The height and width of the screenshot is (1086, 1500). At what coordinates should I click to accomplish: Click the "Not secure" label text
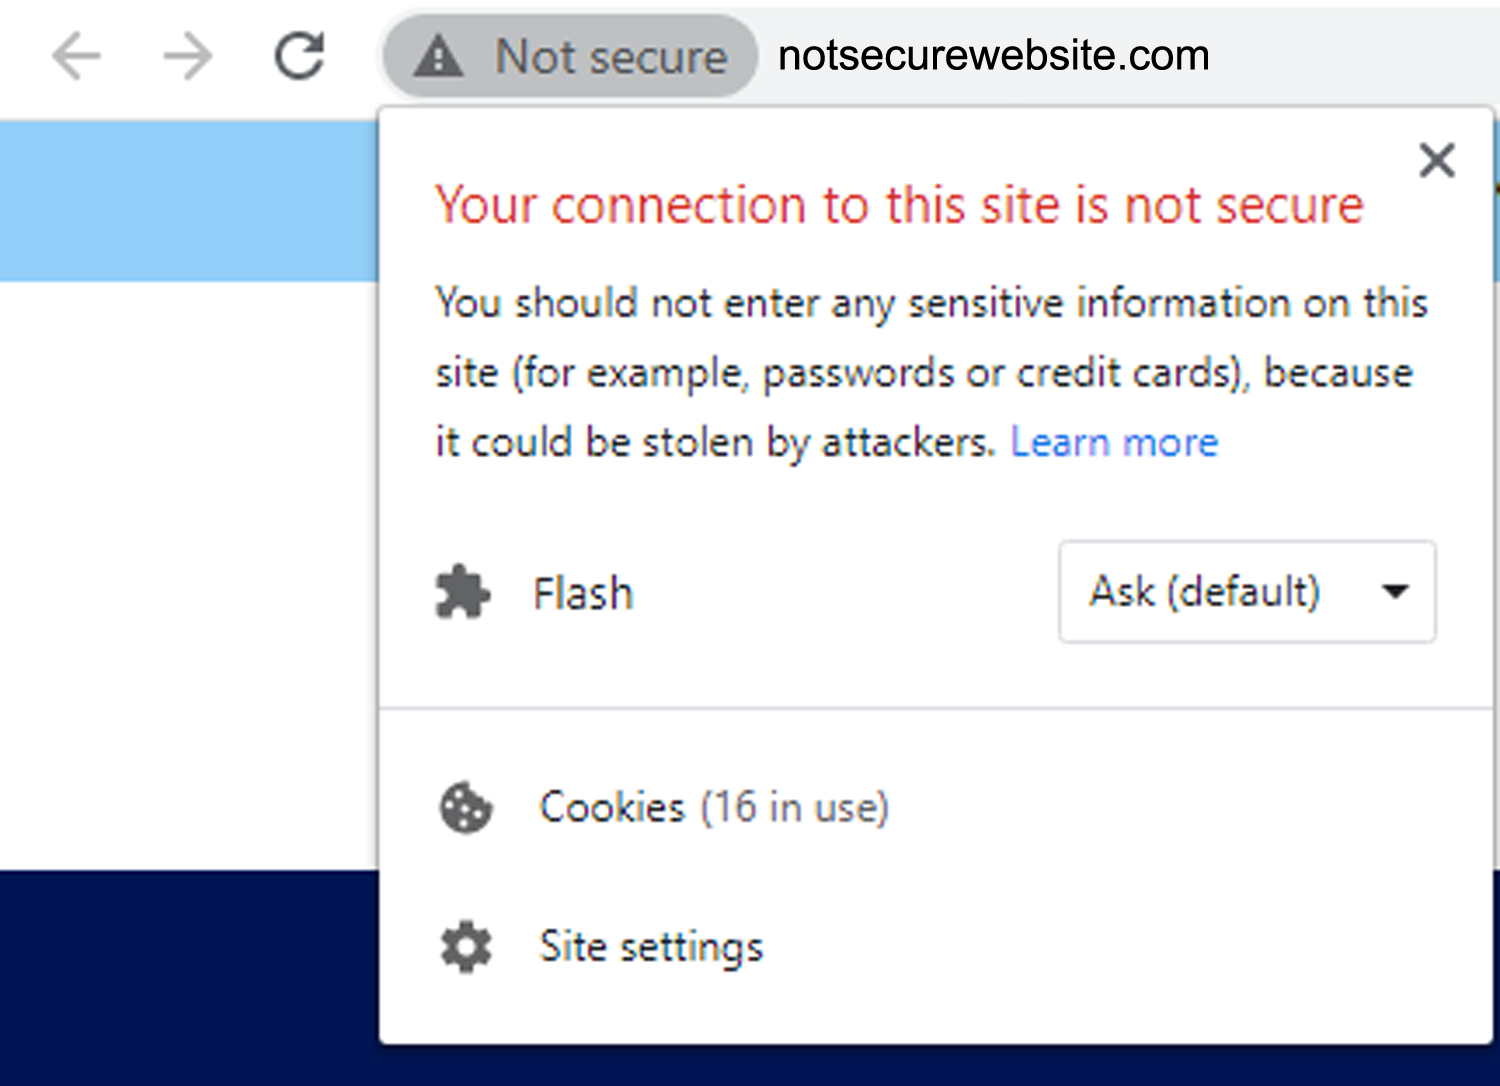[611, 57]
